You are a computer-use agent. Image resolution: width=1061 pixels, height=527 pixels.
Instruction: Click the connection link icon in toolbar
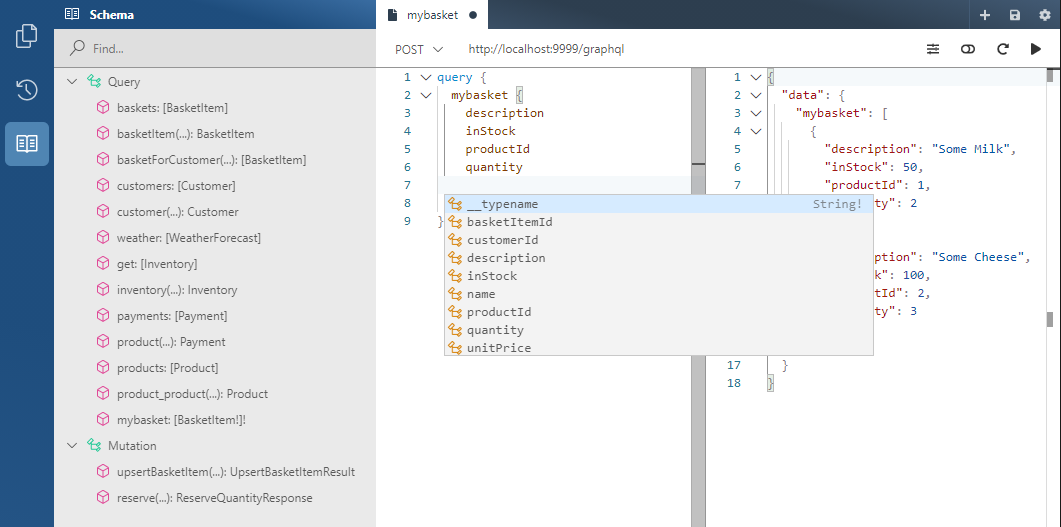tap(968, 49)
